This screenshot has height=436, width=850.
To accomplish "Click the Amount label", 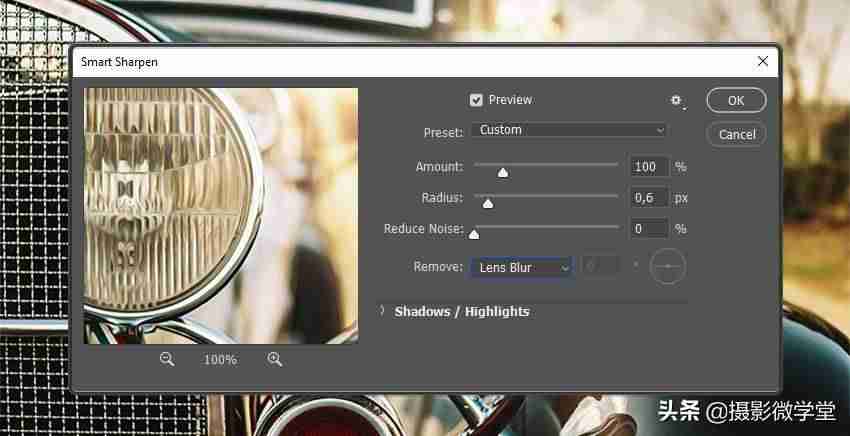I will point(440,166).
